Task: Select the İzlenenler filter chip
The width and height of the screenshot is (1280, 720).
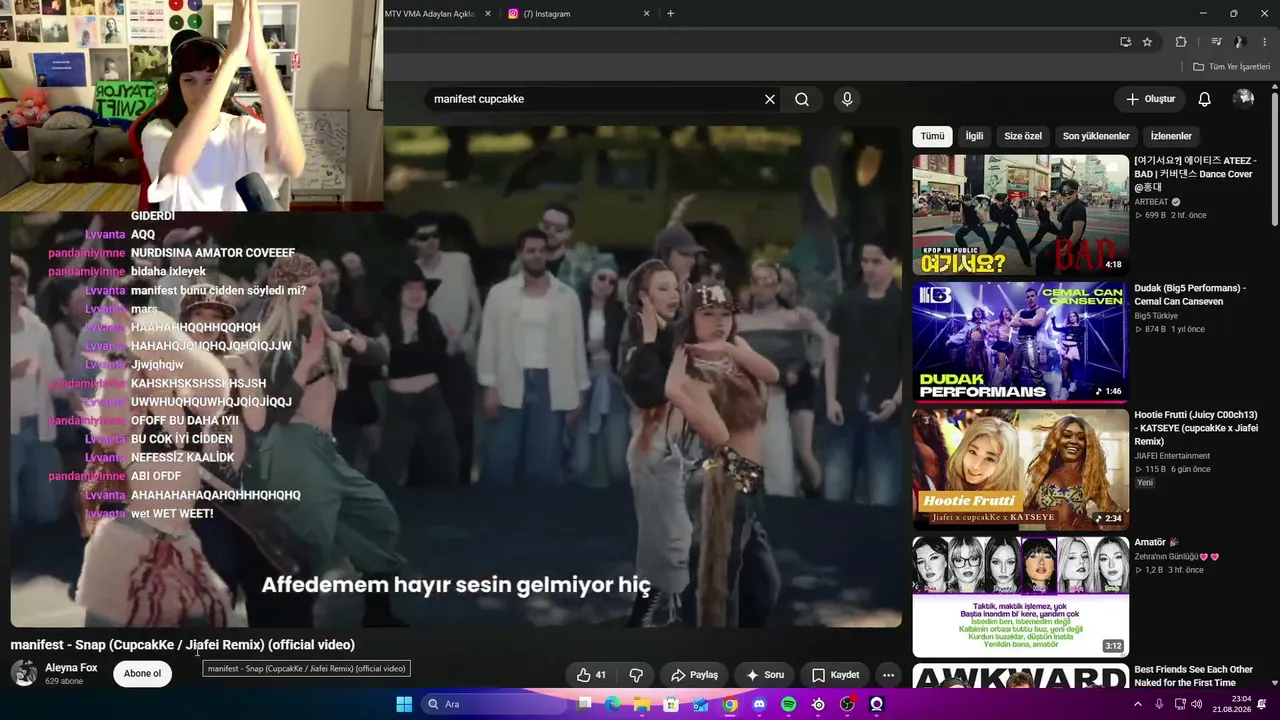Action: (x=1171, y=136)
